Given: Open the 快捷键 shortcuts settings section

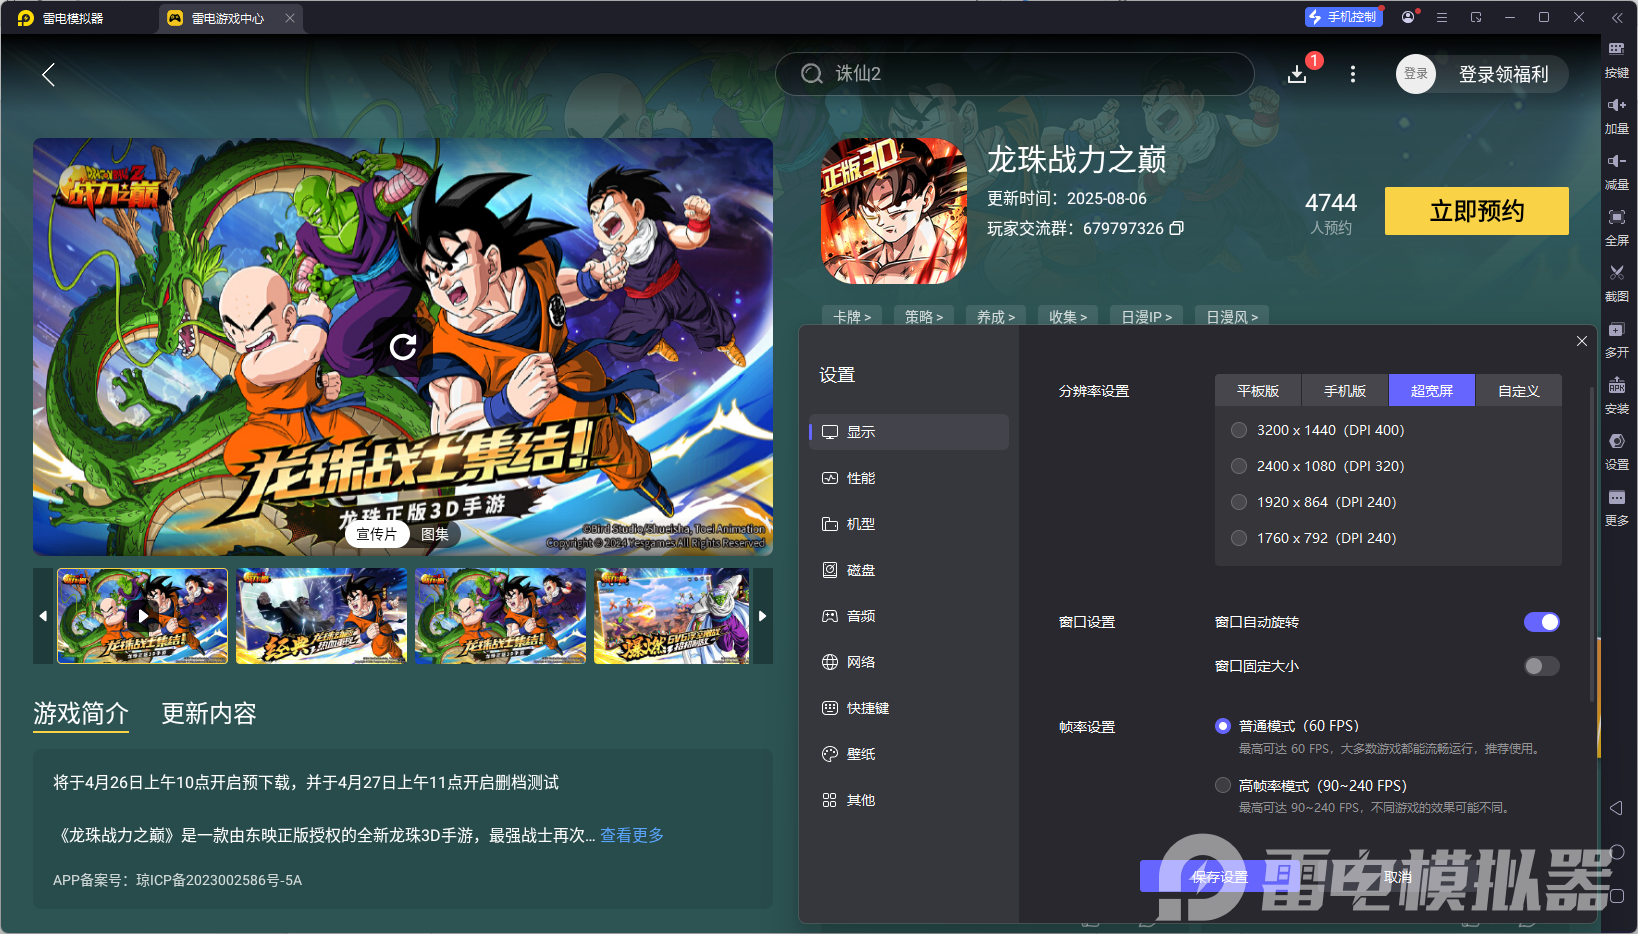Looking at the screenshot, I should click(909, 708).
